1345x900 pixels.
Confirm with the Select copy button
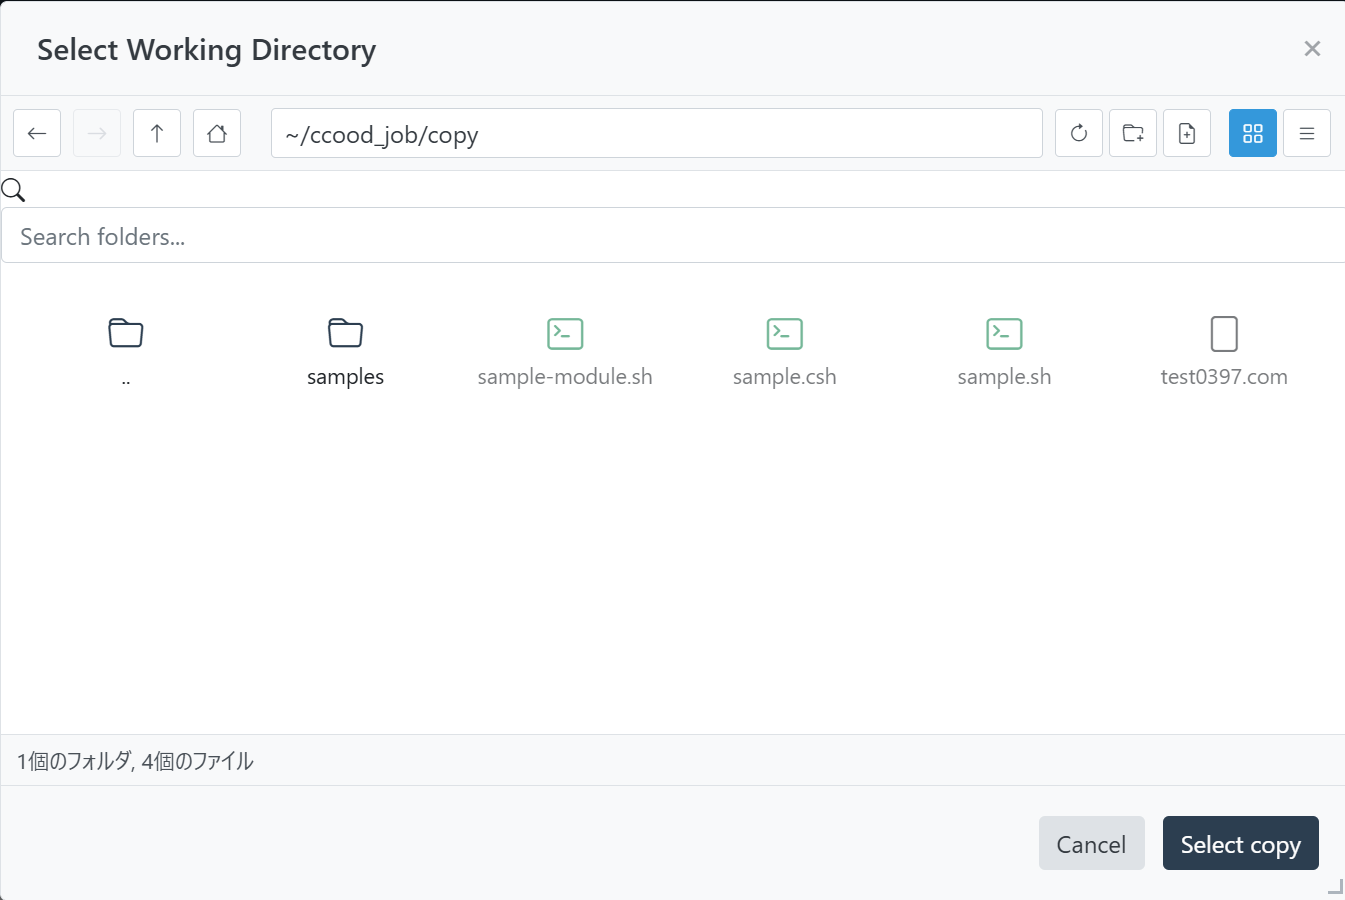pyautogui.click(x=1241, y=843)
